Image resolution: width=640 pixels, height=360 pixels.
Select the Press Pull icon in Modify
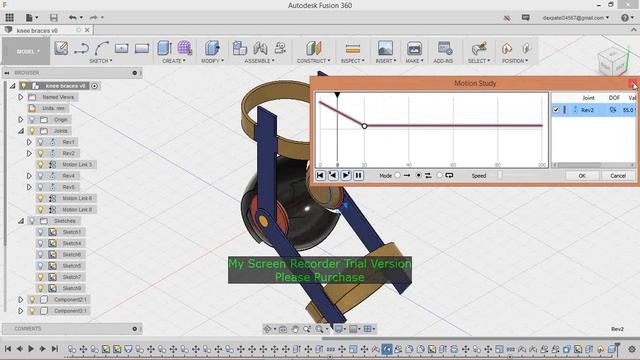coord(212,48)
